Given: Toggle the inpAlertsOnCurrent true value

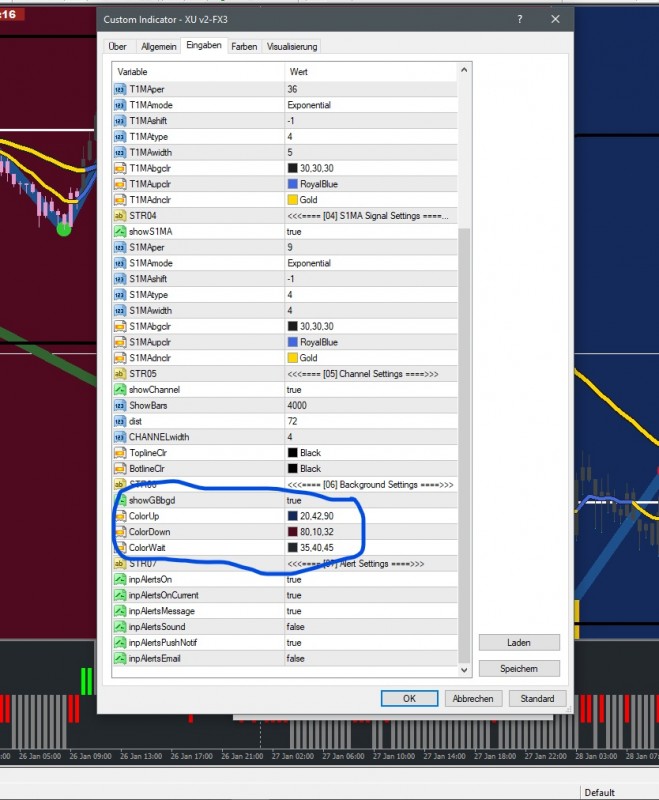Looking at the screenshot, I should click(x=294, y=595).
